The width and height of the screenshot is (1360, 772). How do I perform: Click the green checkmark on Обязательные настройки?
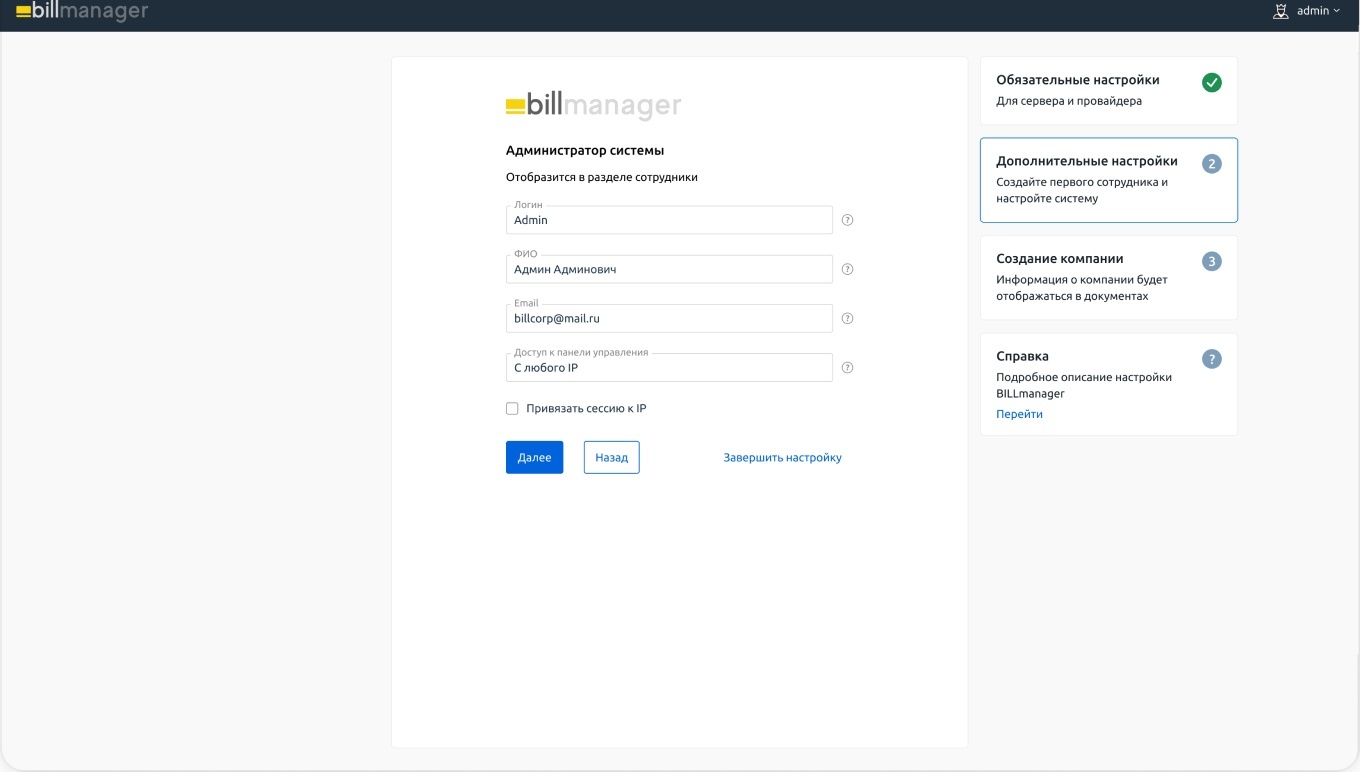[1211, 83]
